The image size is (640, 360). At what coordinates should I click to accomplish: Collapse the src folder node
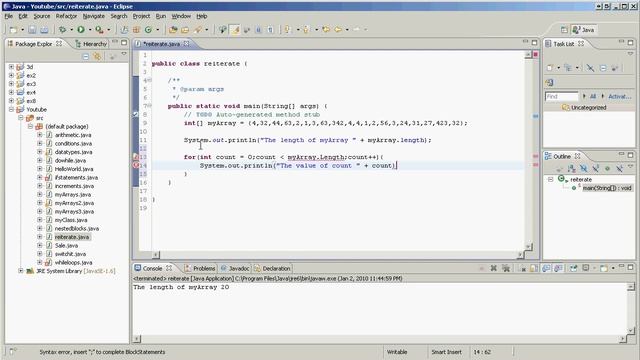(21, 118)
